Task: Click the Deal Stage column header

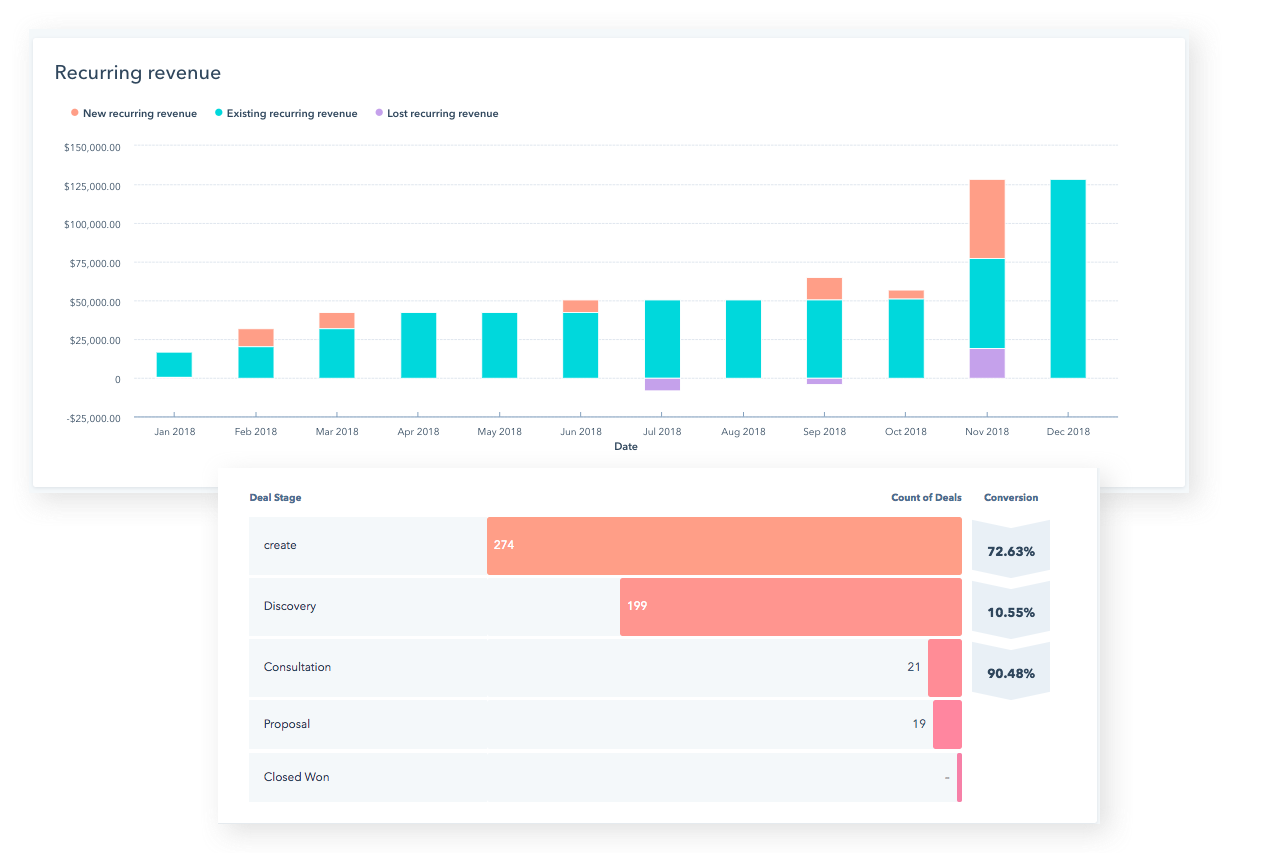Action: click(x=275, y=498)
